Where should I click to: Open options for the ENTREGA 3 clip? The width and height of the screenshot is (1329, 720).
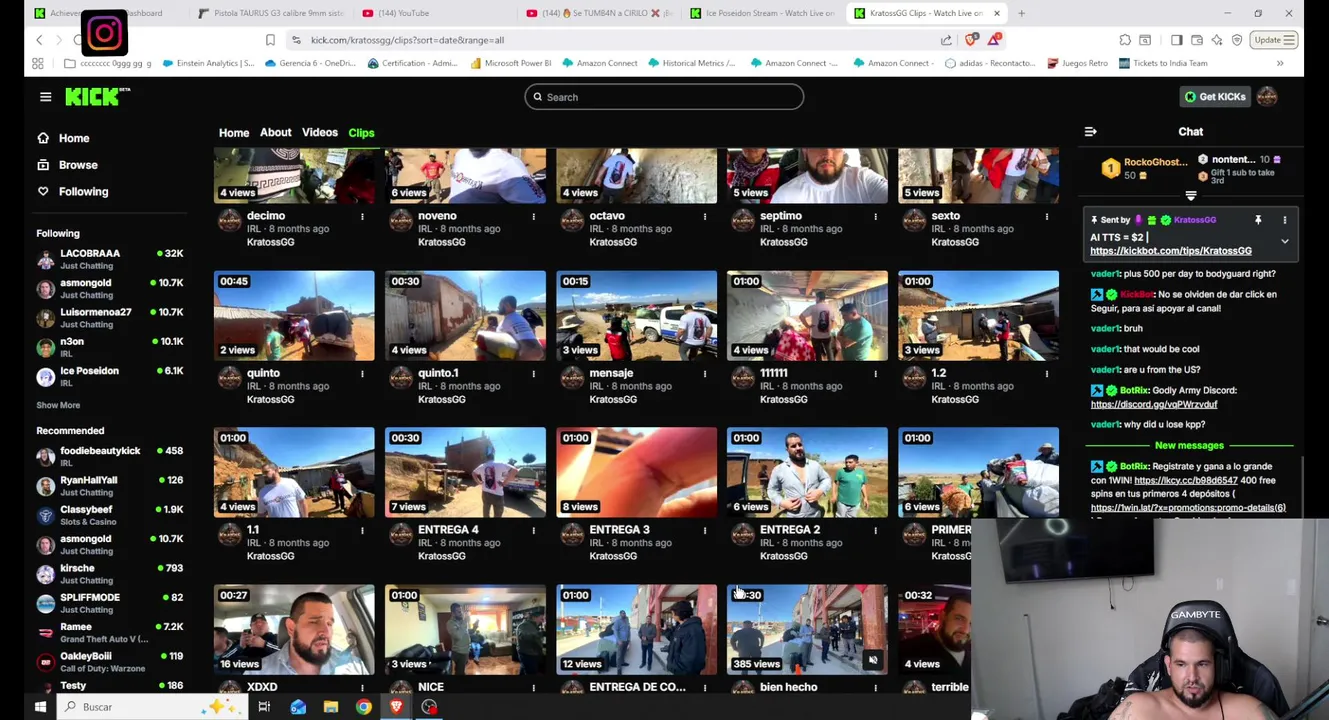tap(704, 530)
